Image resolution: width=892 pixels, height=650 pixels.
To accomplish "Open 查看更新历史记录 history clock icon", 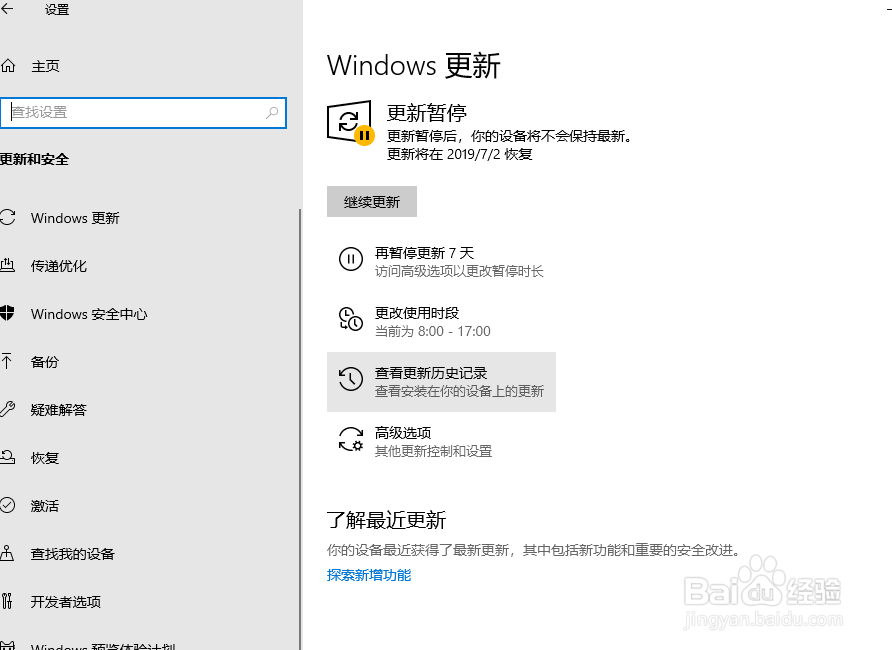I will (351, 380).
